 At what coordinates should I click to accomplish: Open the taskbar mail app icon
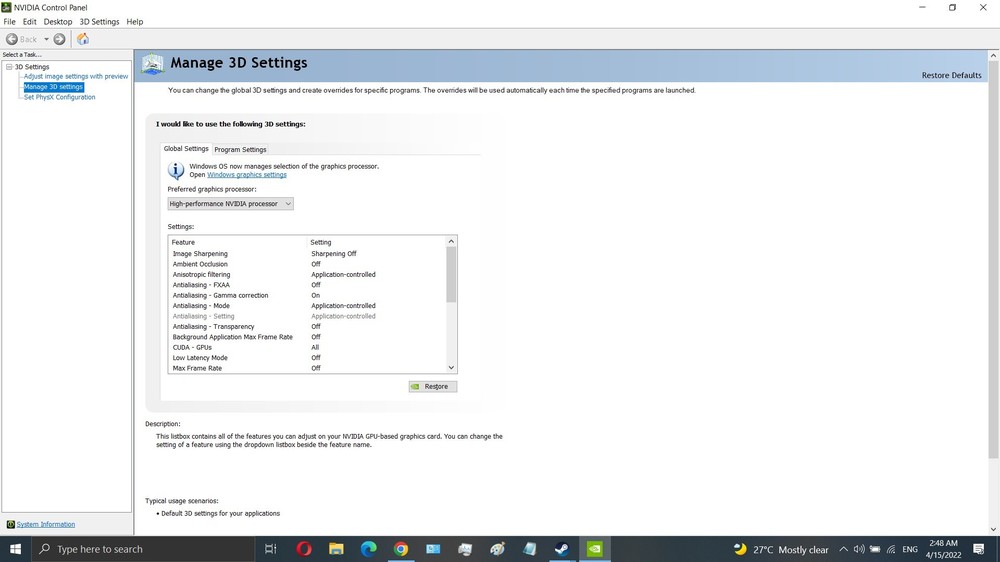click(433, 549)
